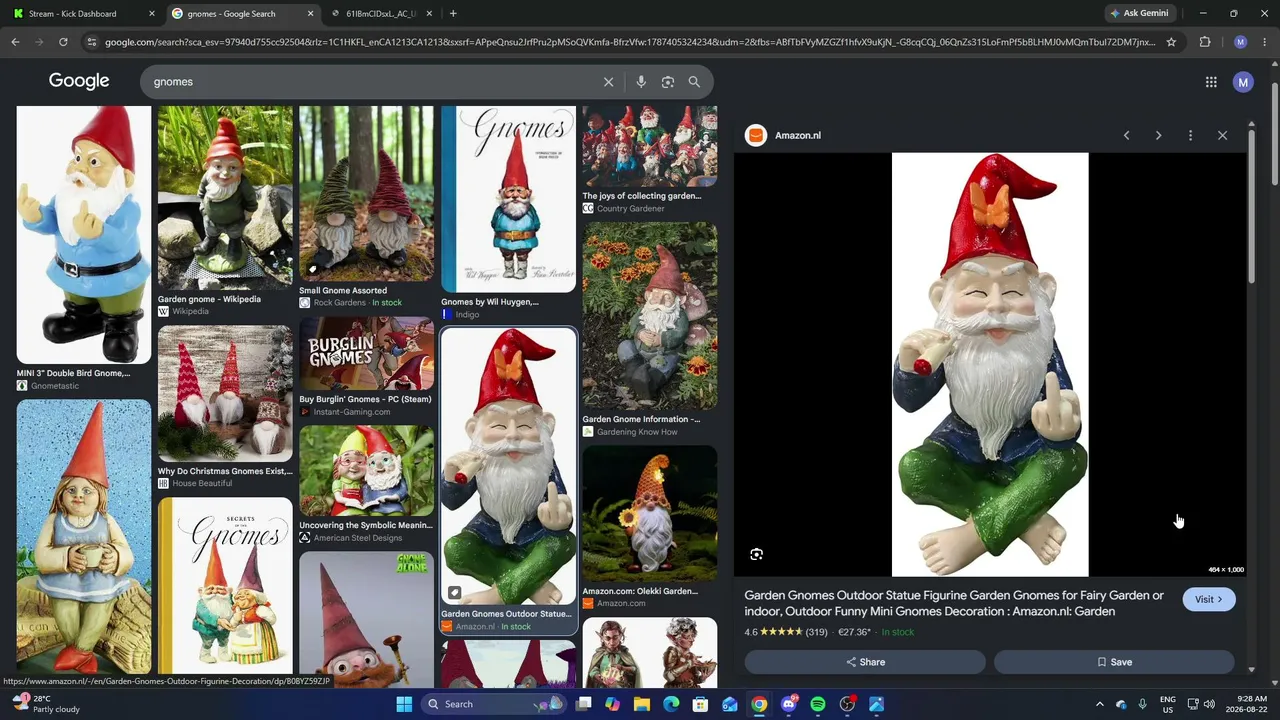Go to the Google logo homepage
The image size is (1280, 720).
pos(79,81)
